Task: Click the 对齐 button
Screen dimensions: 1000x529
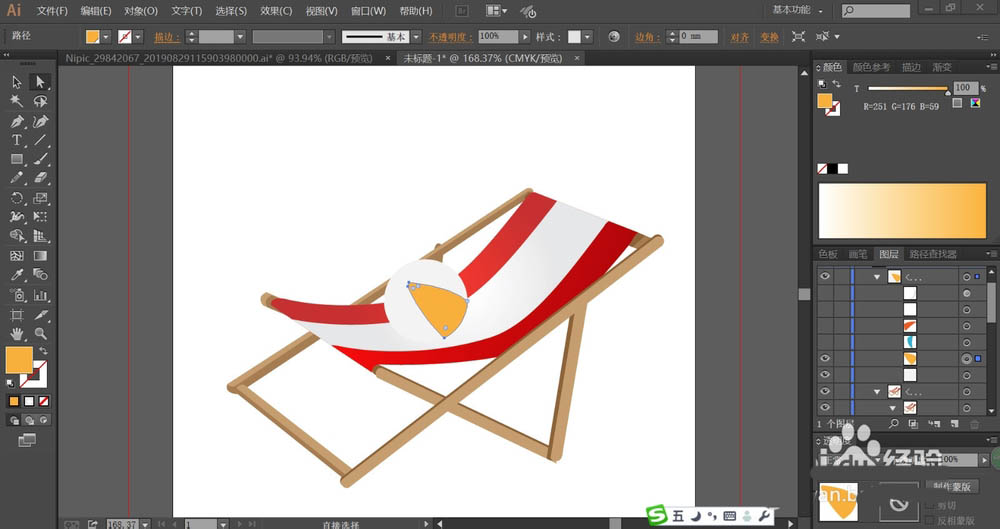Action: tap(740, 37)
